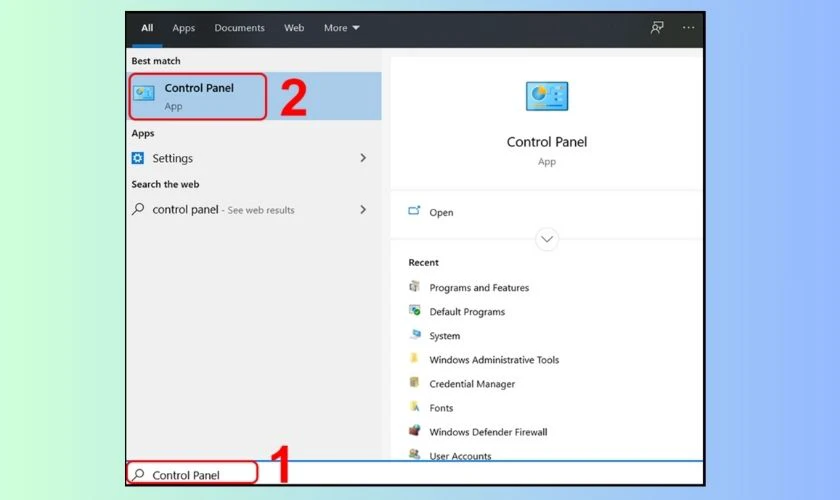840x500 pixels.
Task: Open Windows Administrative Tools recent item
Action: pos(494,360)
